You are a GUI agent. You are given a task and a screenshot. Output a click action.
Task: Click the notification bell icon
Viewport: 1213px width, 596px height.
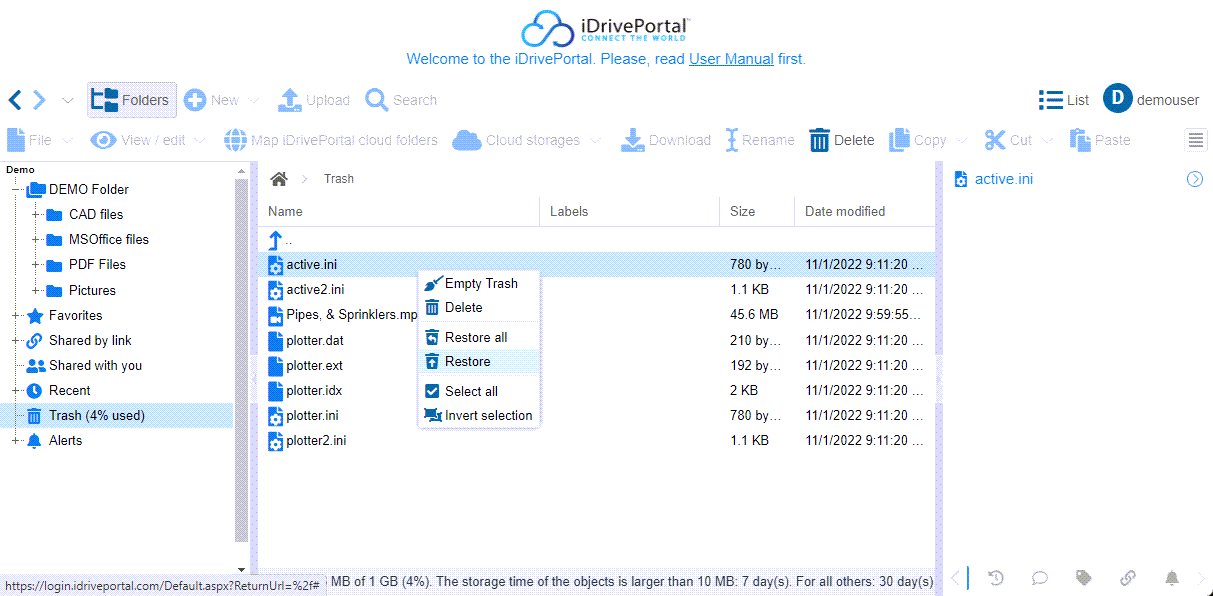pos(1171,578)
